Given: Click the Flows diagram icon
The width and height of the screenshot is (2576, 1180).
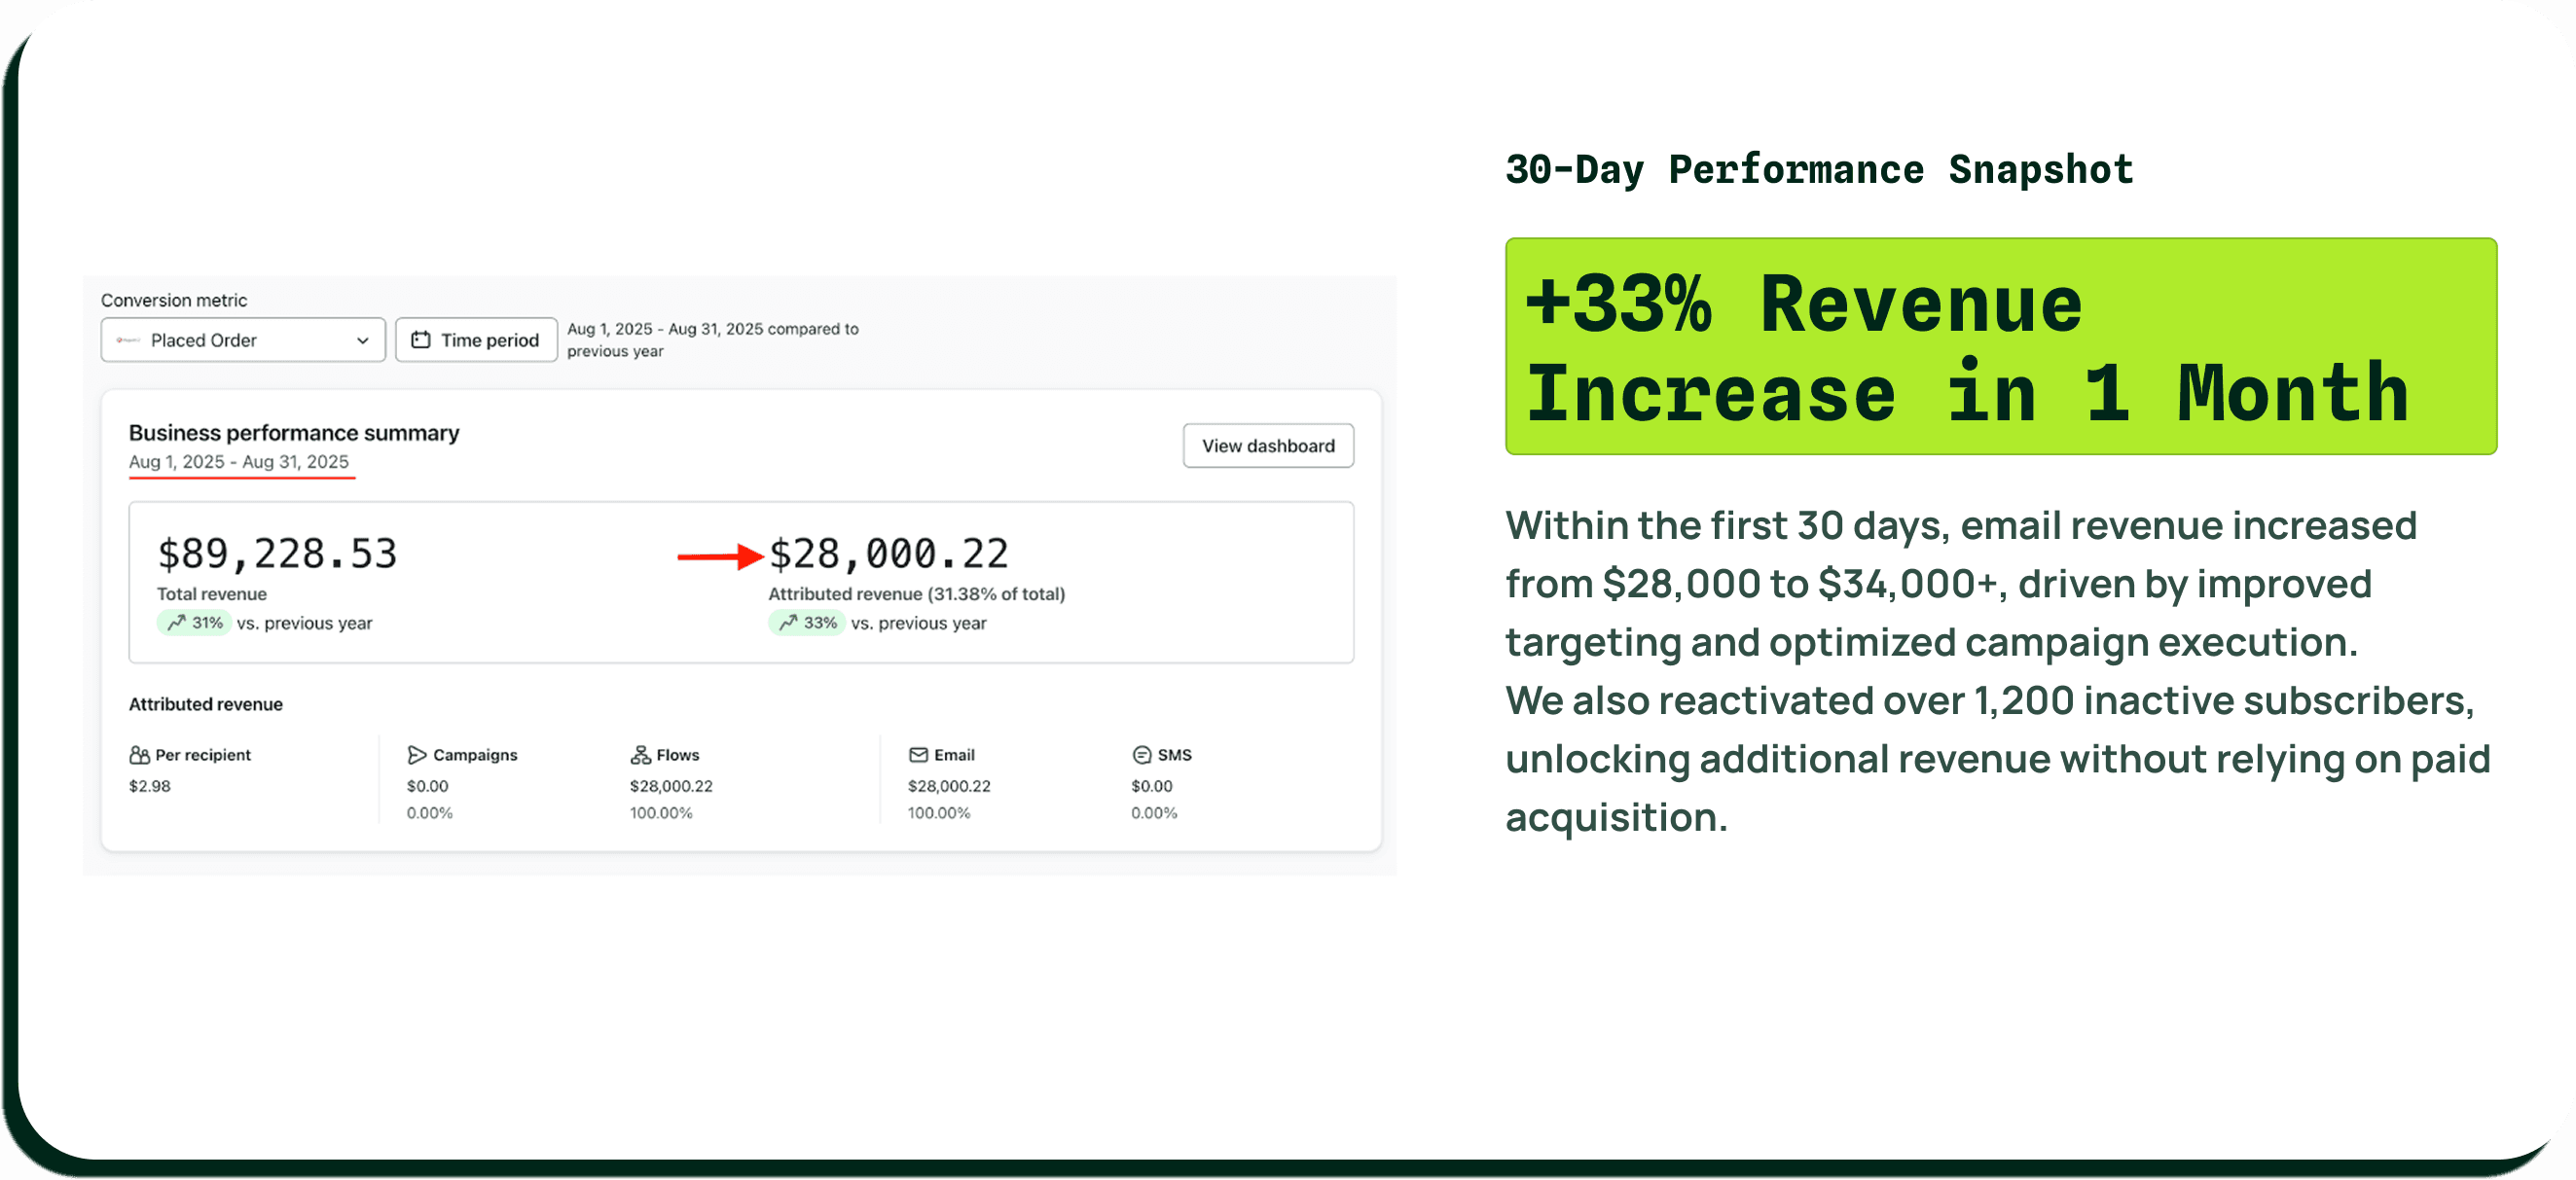Looking at the screenshot, I should point(640,755).
